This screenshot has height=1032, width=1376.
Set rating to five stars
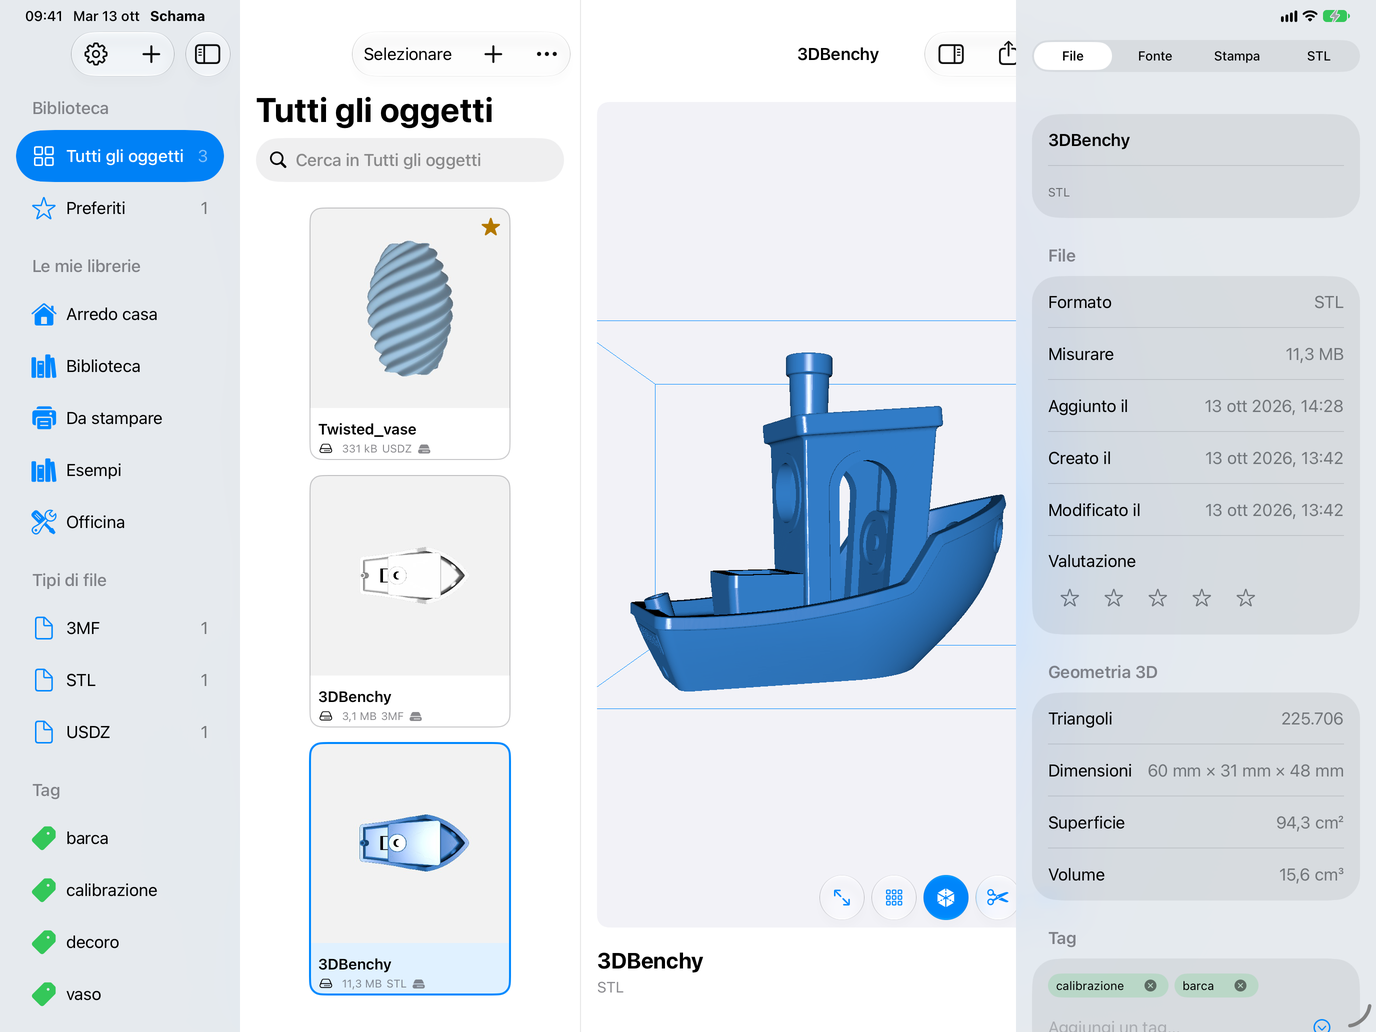(x=1246, y=598)
